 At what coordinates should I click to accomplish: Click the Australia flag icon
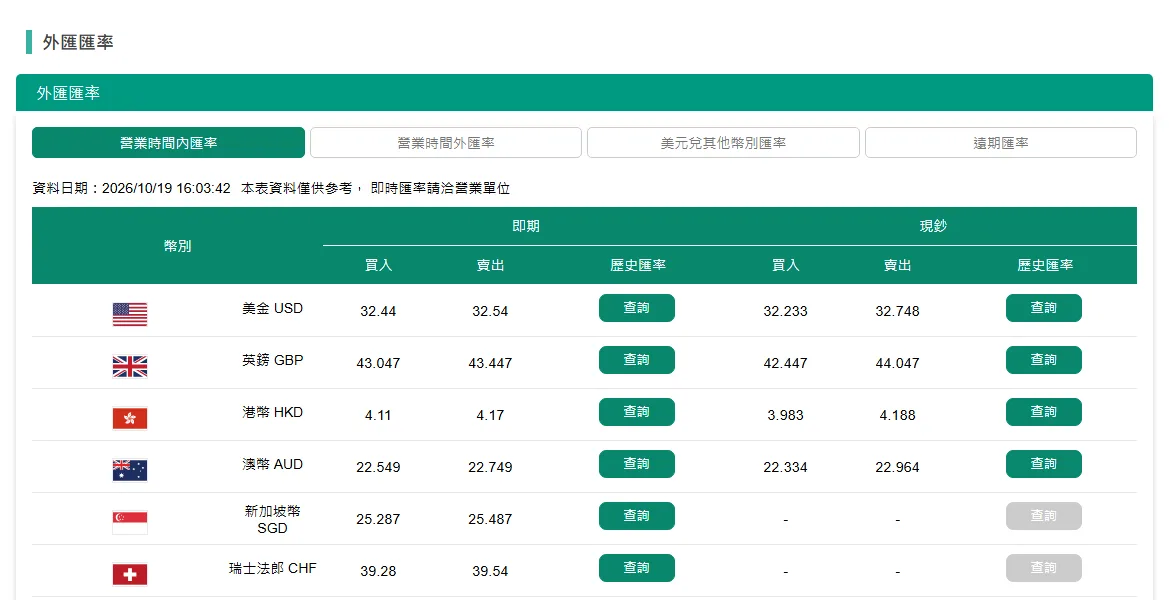click(x=130, y=470)
